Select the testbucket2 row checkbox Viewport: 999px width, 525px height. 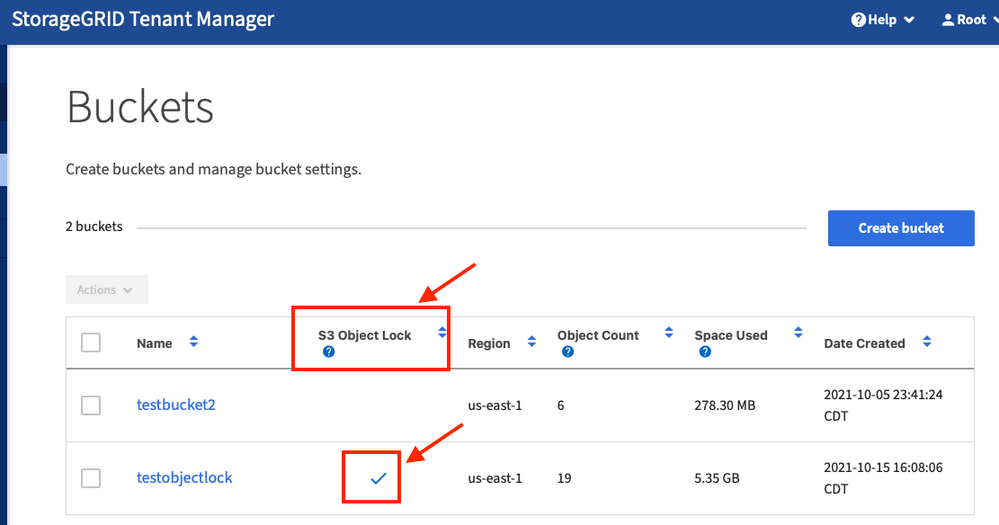pyautogui.click(x=91, y=405)
